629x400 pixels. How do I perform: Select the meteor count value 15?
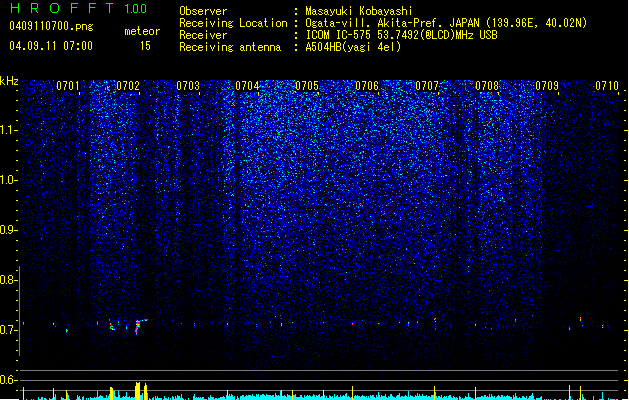tap(145, 46)
